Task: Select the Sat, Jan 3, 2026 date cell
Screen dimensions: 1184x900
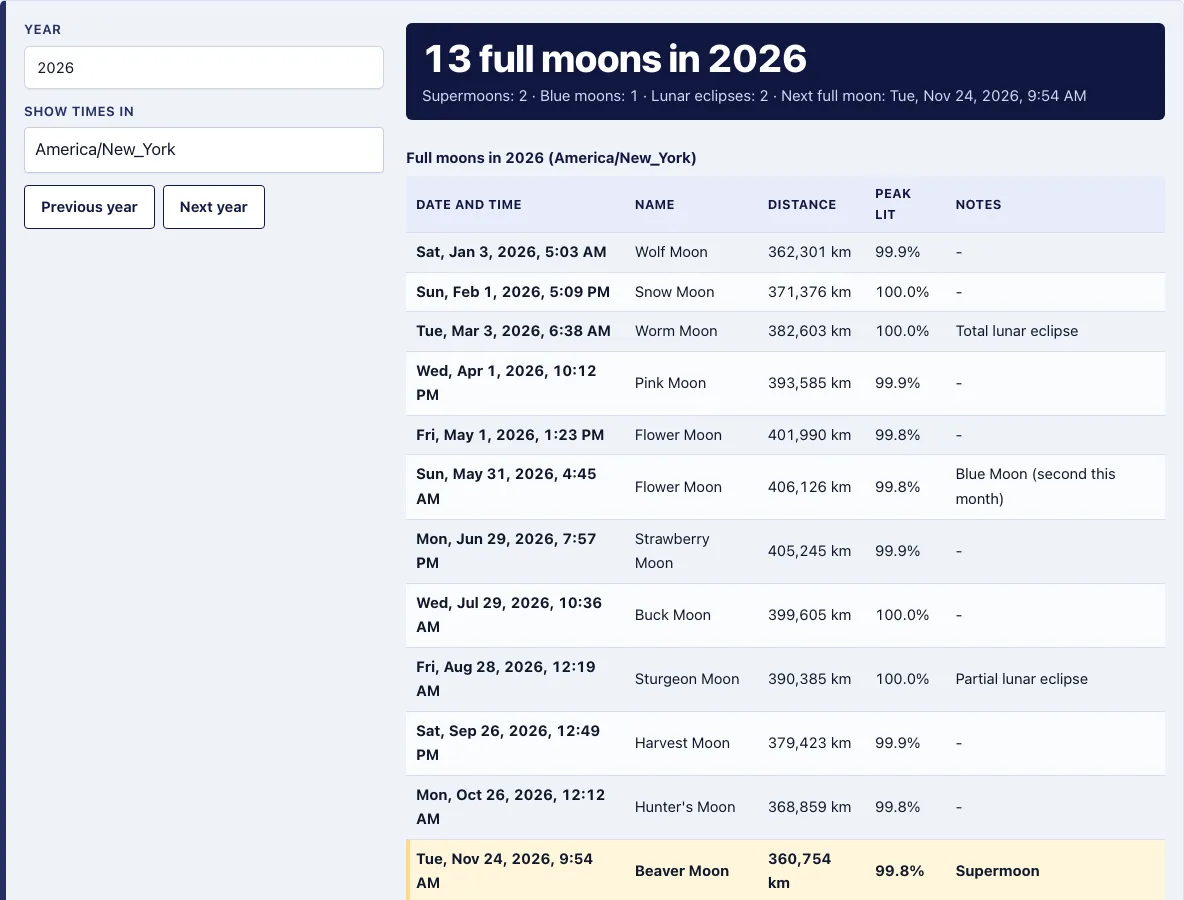Action: [x=511, y=252]
